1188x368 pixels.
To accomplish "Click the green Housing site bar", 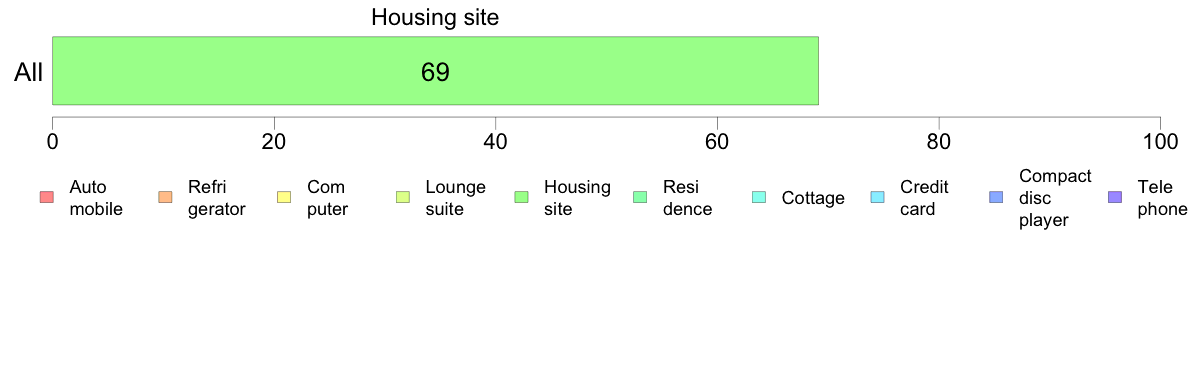I will pyautogui.click(x=435, y=70).
